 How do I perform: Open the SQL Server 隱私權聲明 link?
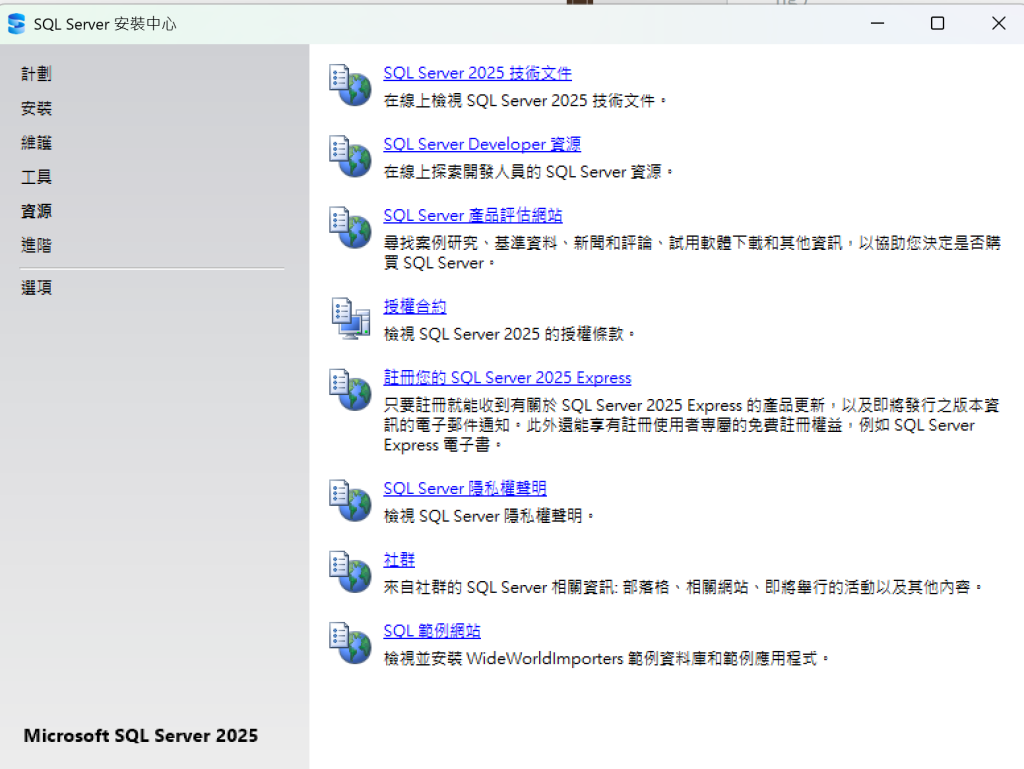pos(465,488)
